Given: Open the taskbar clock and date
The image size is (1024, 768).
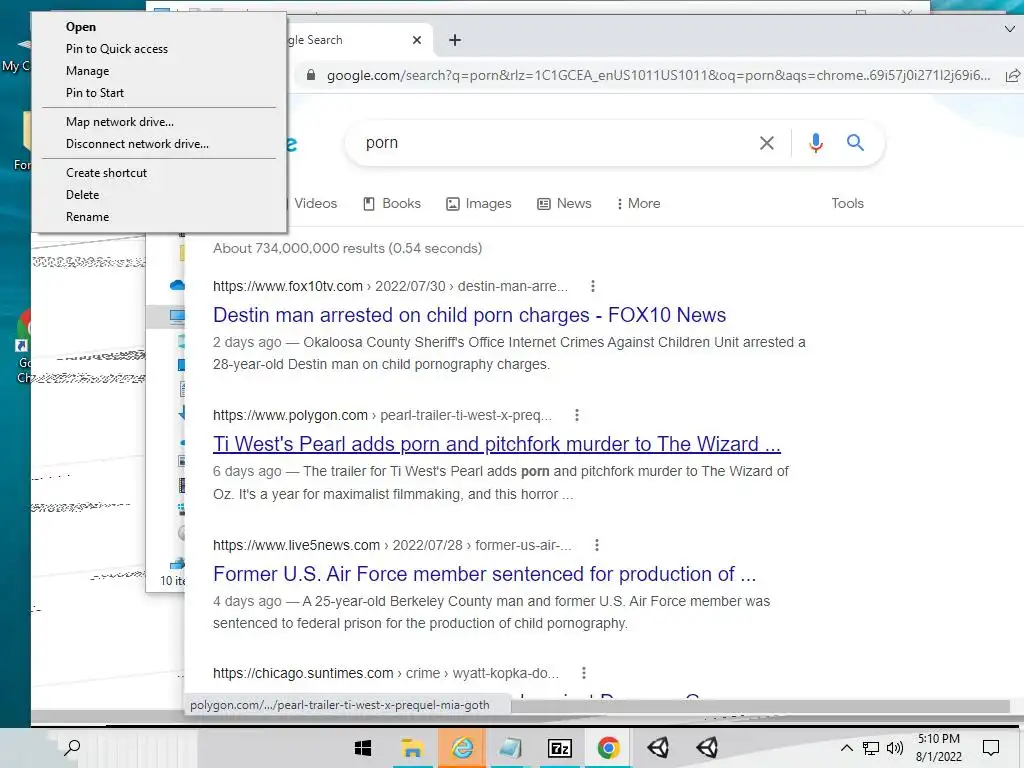Looking at the screenshot, I should coord(939,748).
